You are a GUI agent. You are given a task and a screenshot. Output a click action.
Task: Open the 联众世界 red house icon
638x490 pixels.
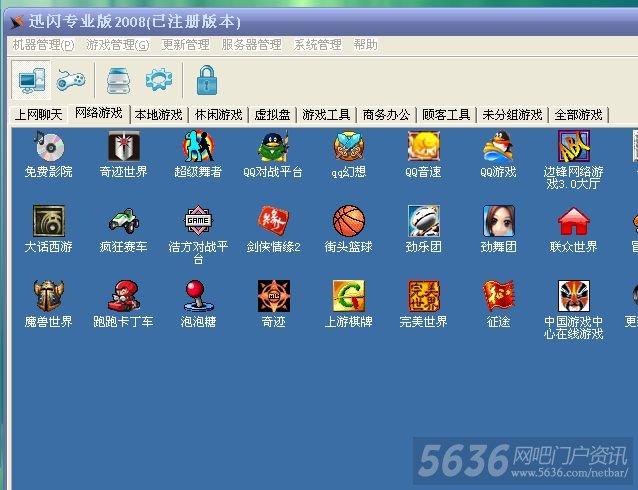click(574, 222)
